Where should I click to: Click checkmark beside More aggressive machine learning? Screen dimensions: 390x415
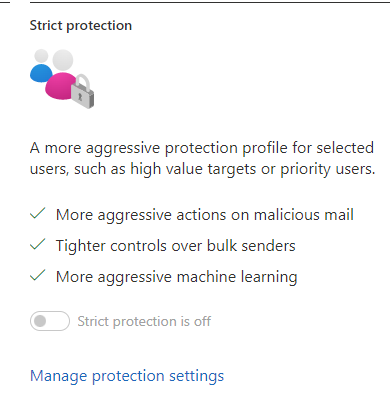(x=38, y=275)
